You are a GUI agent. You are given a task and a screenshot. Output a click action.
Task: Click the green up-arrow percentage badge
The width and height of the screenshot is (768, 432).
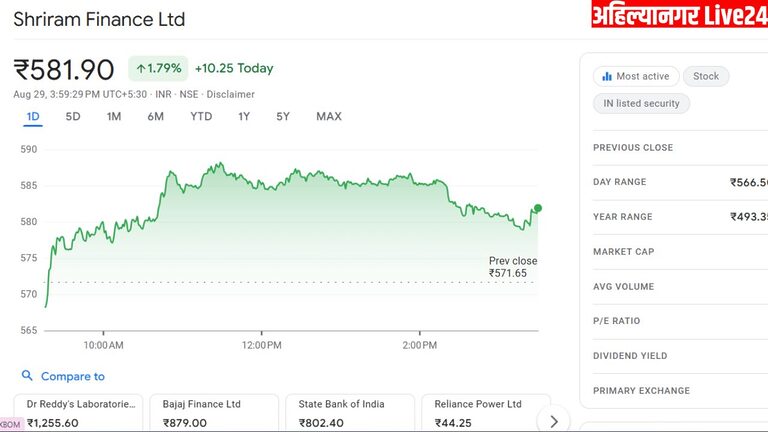[158, 68]
